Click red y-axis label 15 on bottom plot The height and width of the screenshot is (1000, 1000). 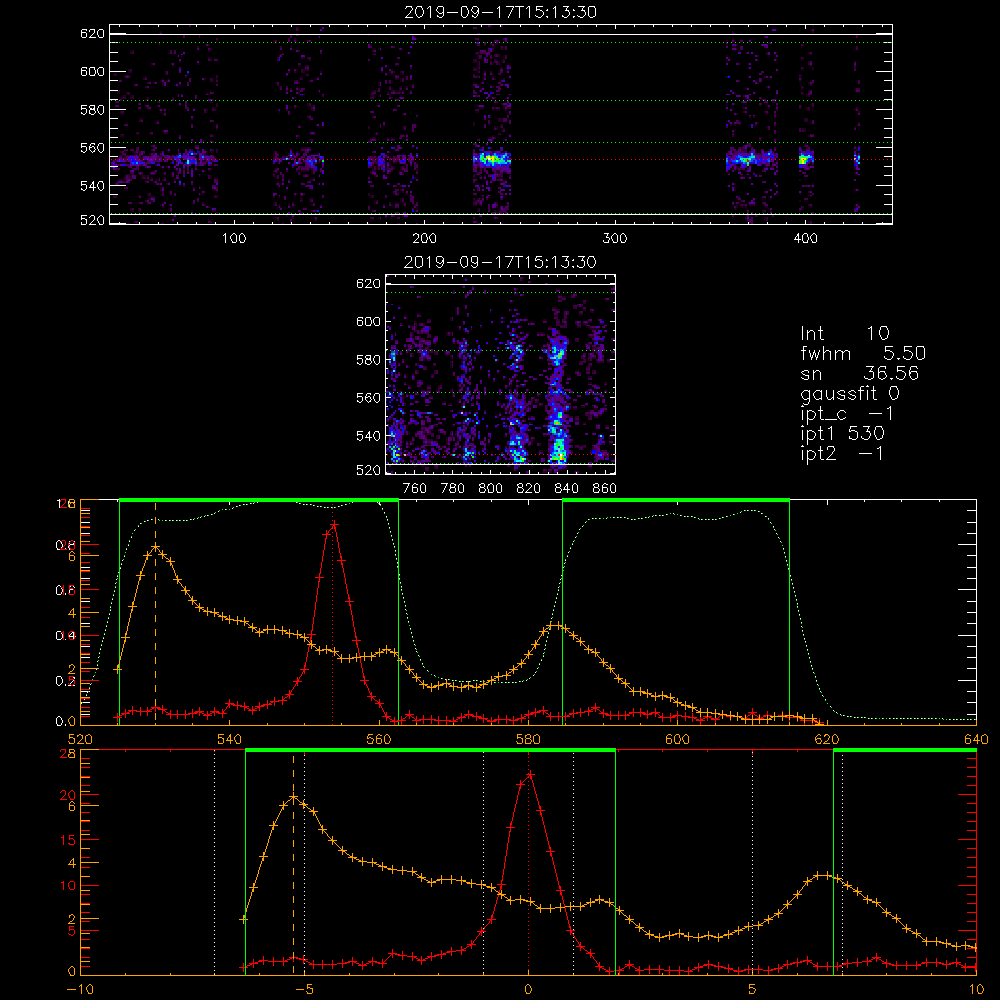(x=68, y=840)
